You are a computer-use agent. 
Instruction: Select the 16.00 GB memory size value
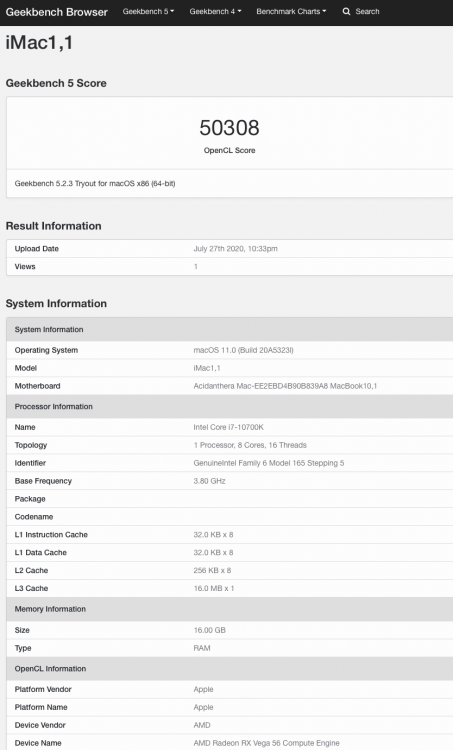pos(210,630)
